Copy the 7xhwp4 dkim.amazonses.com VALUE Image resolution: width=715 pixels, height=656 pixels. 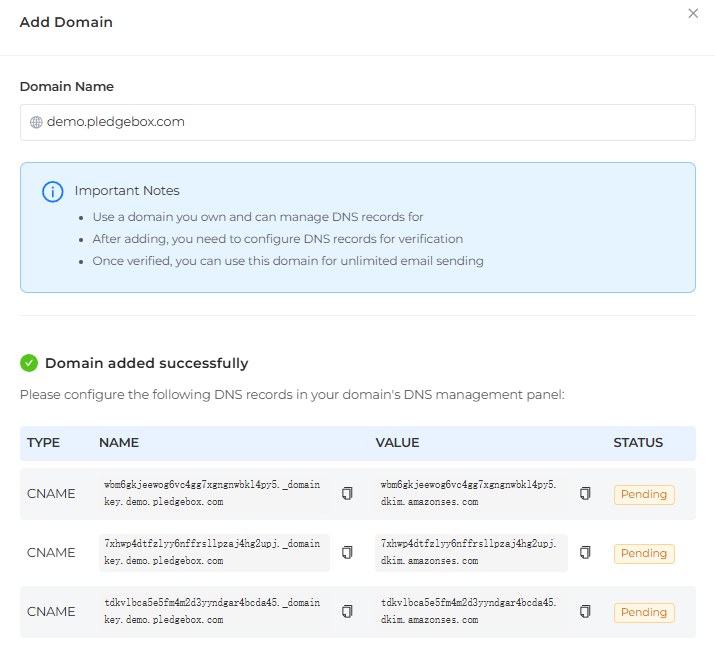[x=585, y=553]
